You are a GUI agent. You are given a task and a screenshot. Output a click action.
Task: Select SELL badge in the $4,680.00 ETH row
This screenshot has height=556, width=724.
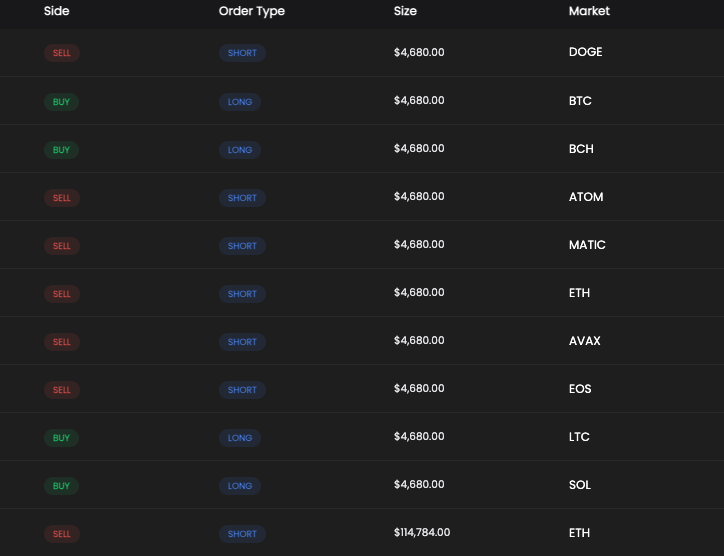pyautogui.click(x=62, y=294)
